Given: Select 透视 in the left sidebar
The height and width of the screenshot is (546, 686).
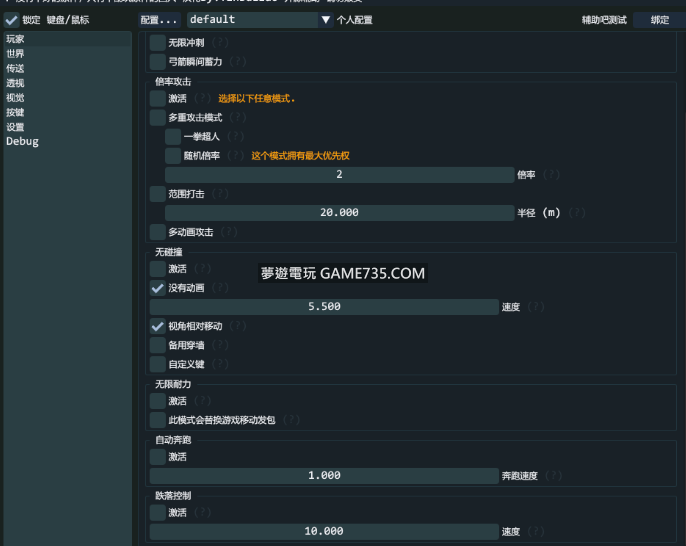Looking at the screenshot, I should (16, 83).
